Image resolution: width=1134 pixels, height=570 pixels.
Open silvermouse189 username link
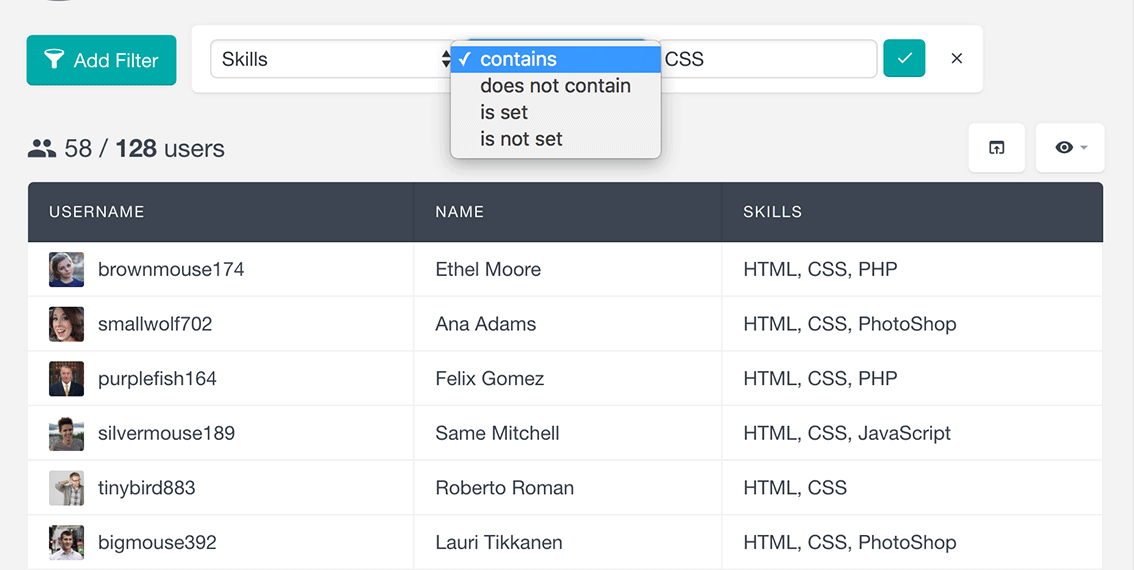point(166,434)
